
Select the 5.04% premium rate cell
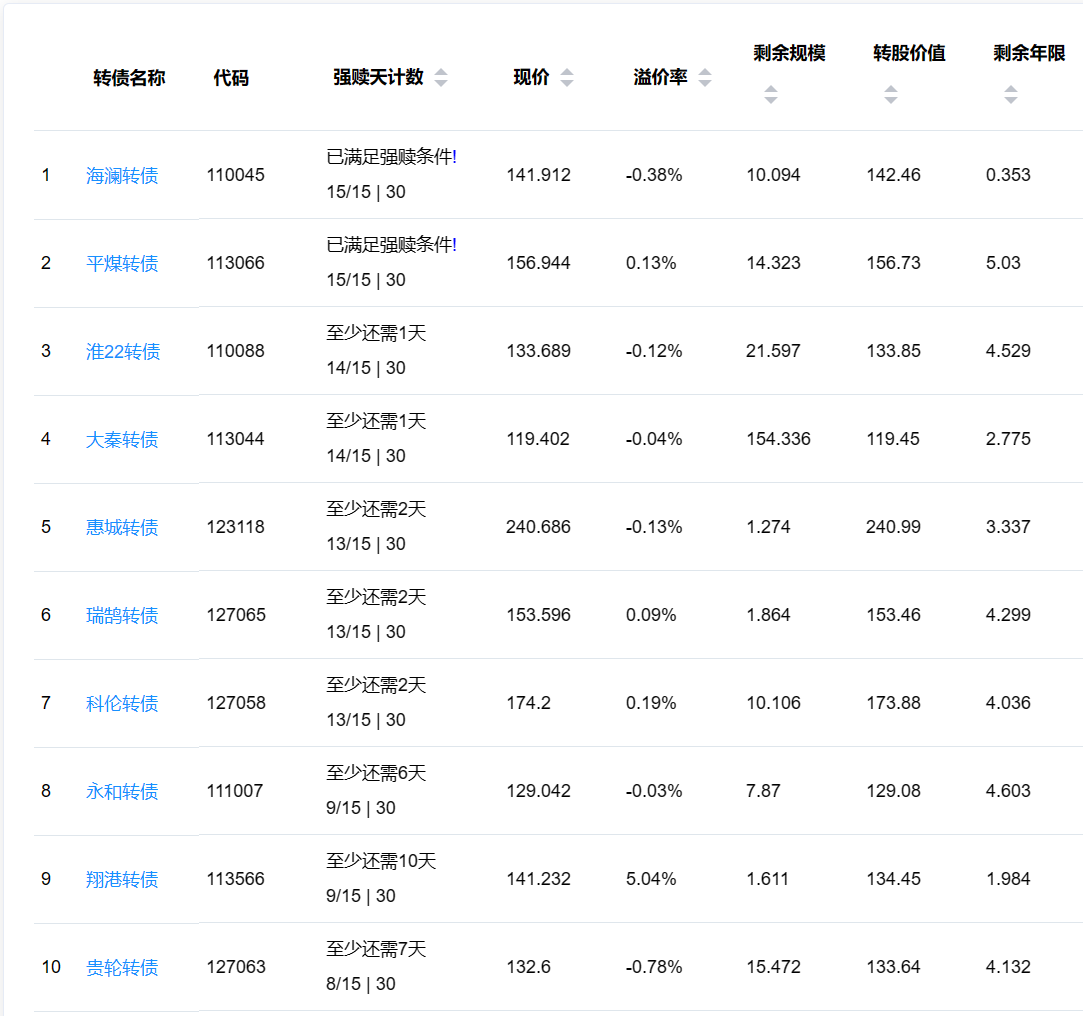click(x=651, y=879)
